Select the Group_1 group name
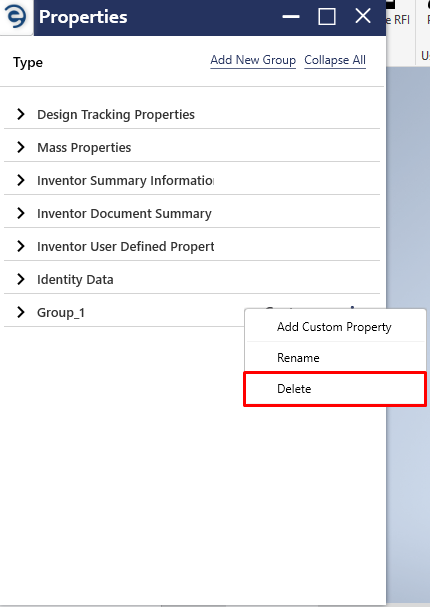430x607 pixels. pos(61,312)
